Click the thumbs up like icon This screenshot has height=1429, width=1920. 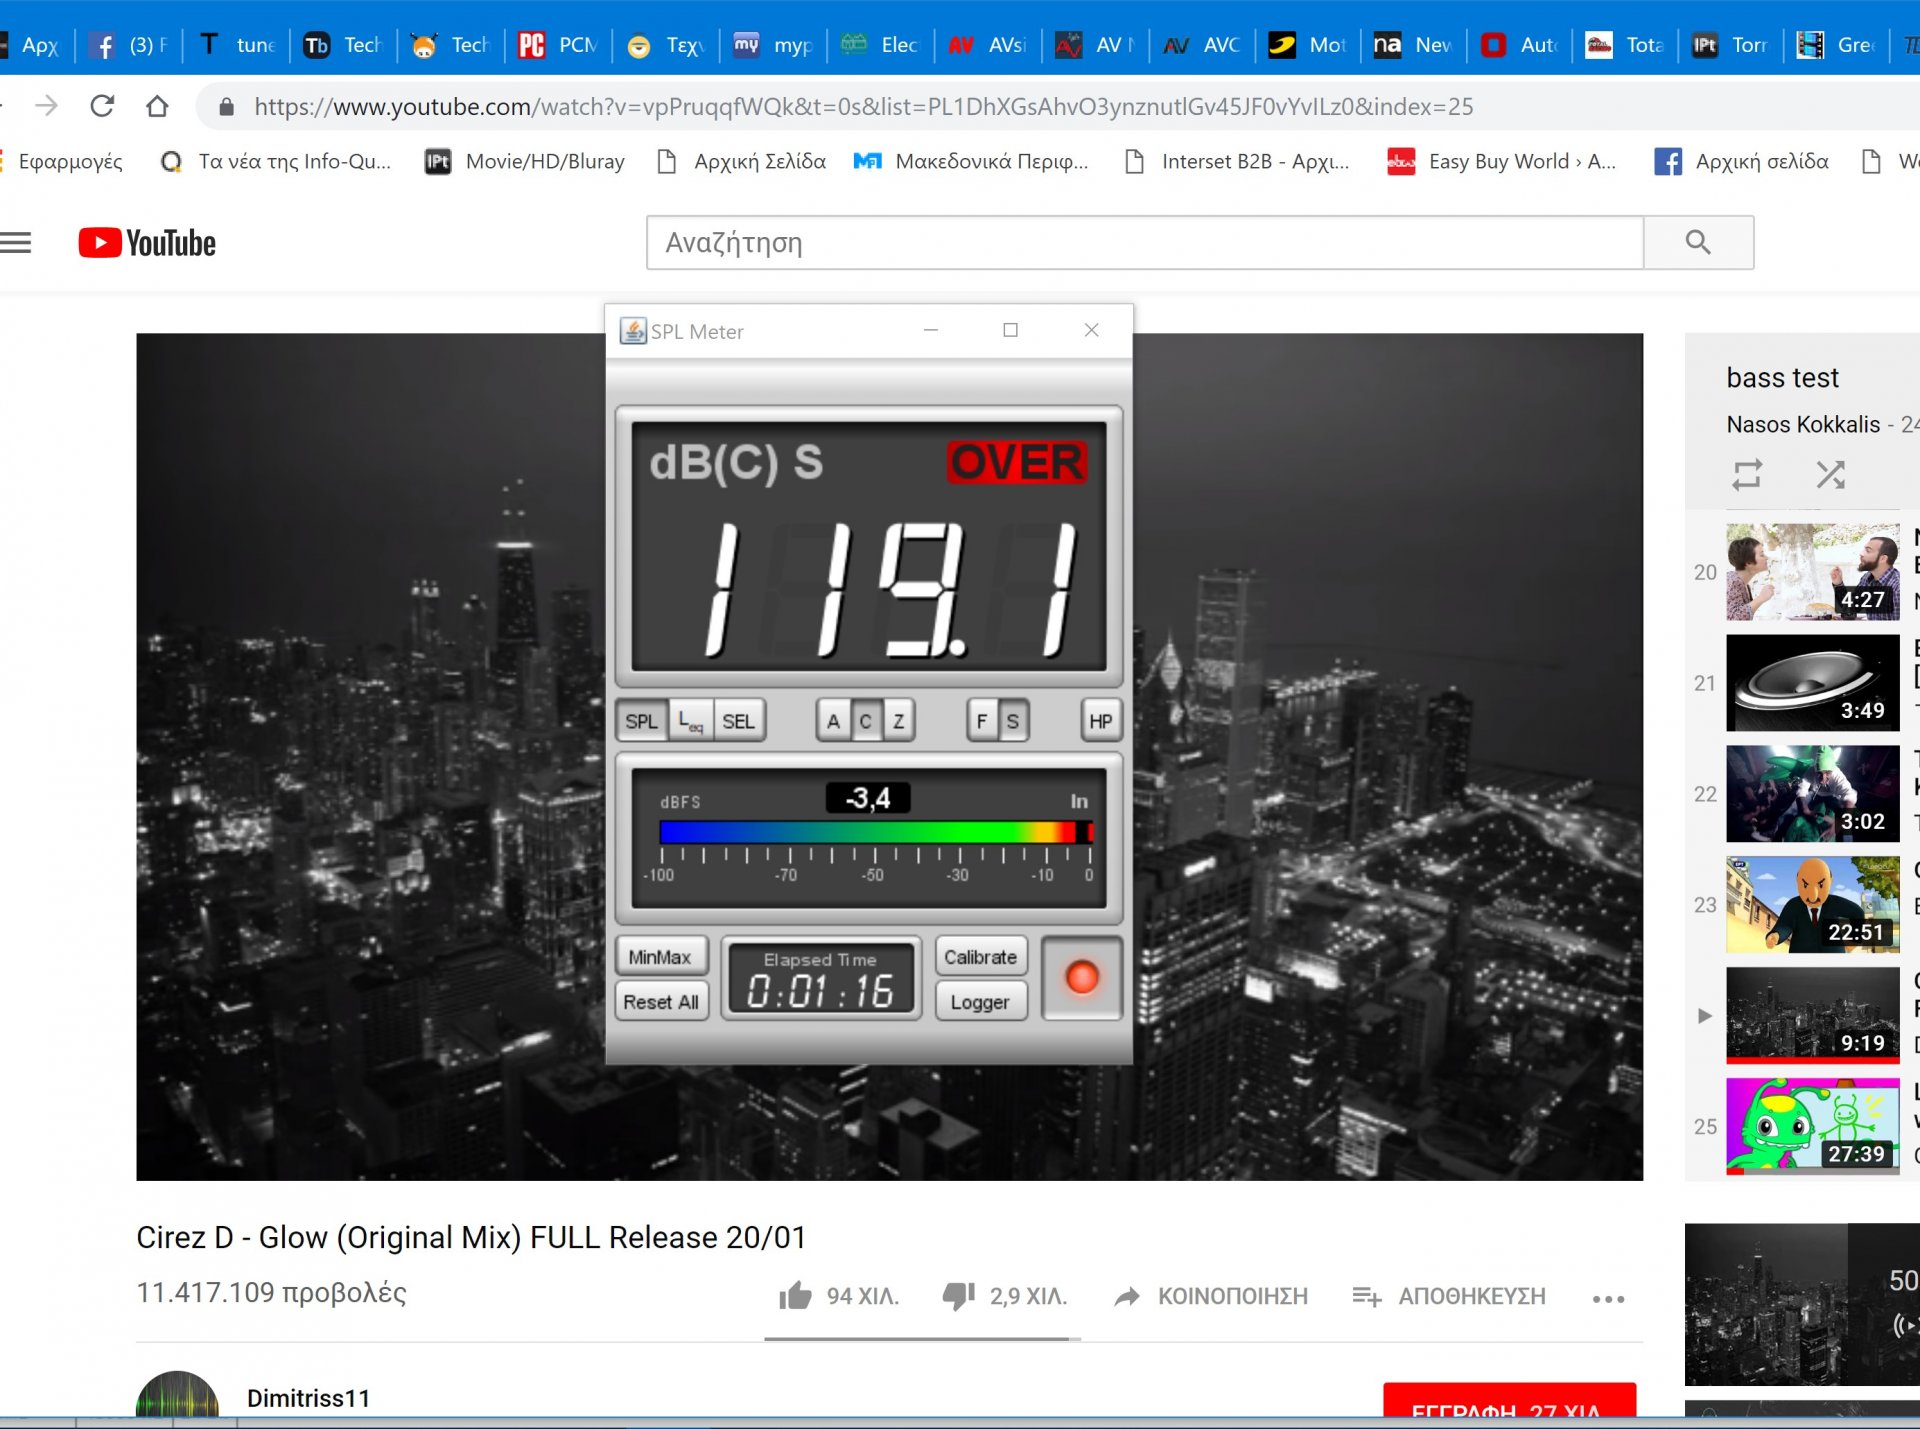[x=795, y=1296]
